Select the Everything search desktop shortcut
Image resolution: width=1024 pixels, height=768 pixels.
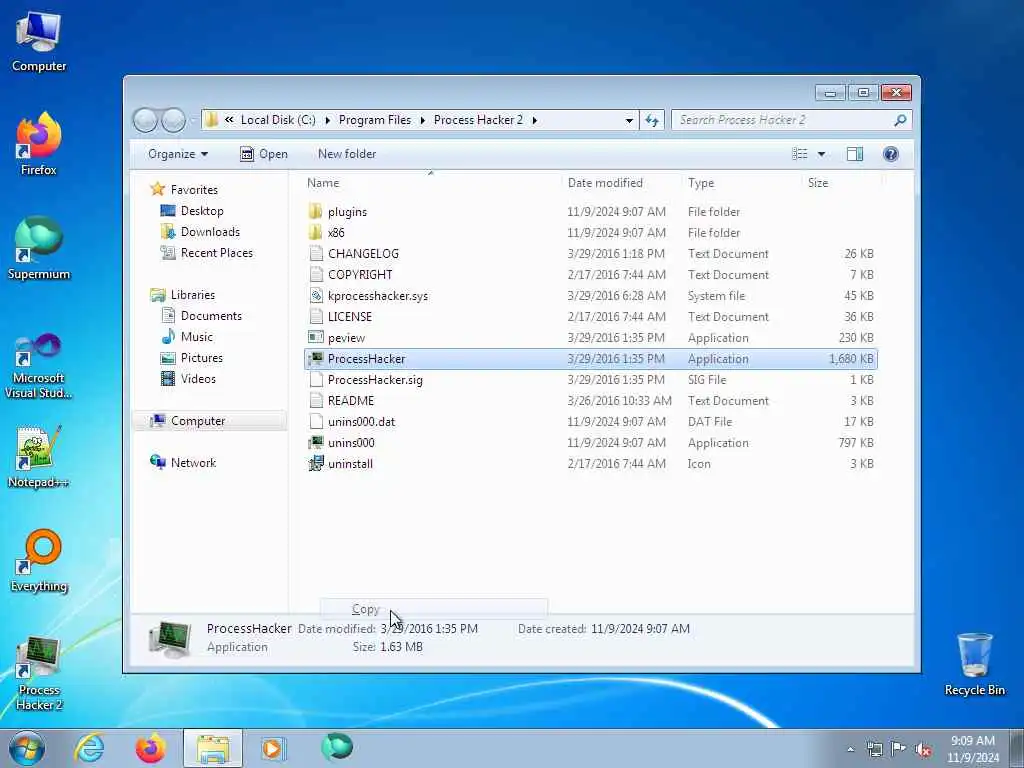[x=39, y=560]
